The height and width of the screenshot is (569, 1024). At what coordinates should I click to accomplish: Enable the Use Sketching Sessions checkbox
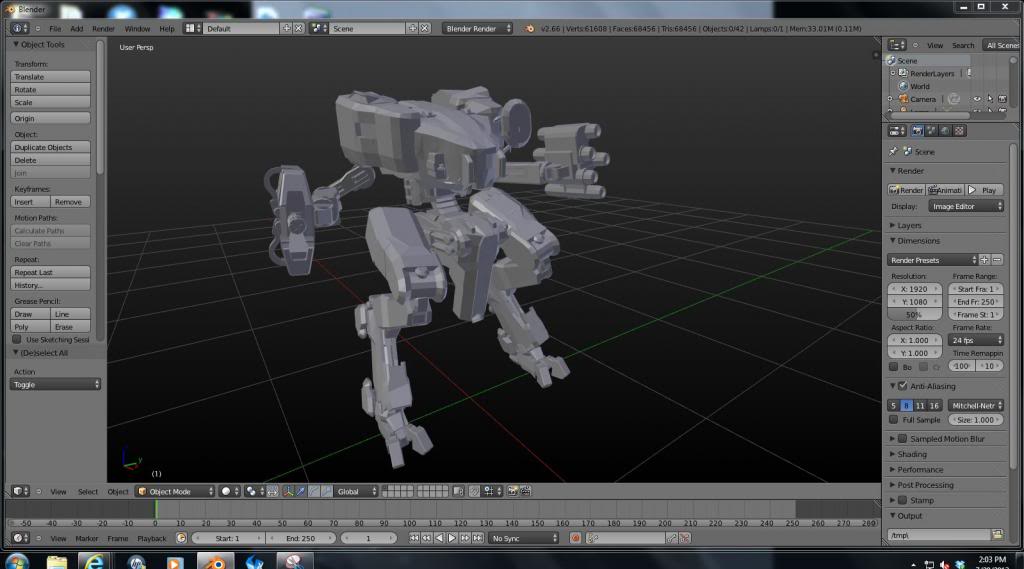click(x=17, y=340)
